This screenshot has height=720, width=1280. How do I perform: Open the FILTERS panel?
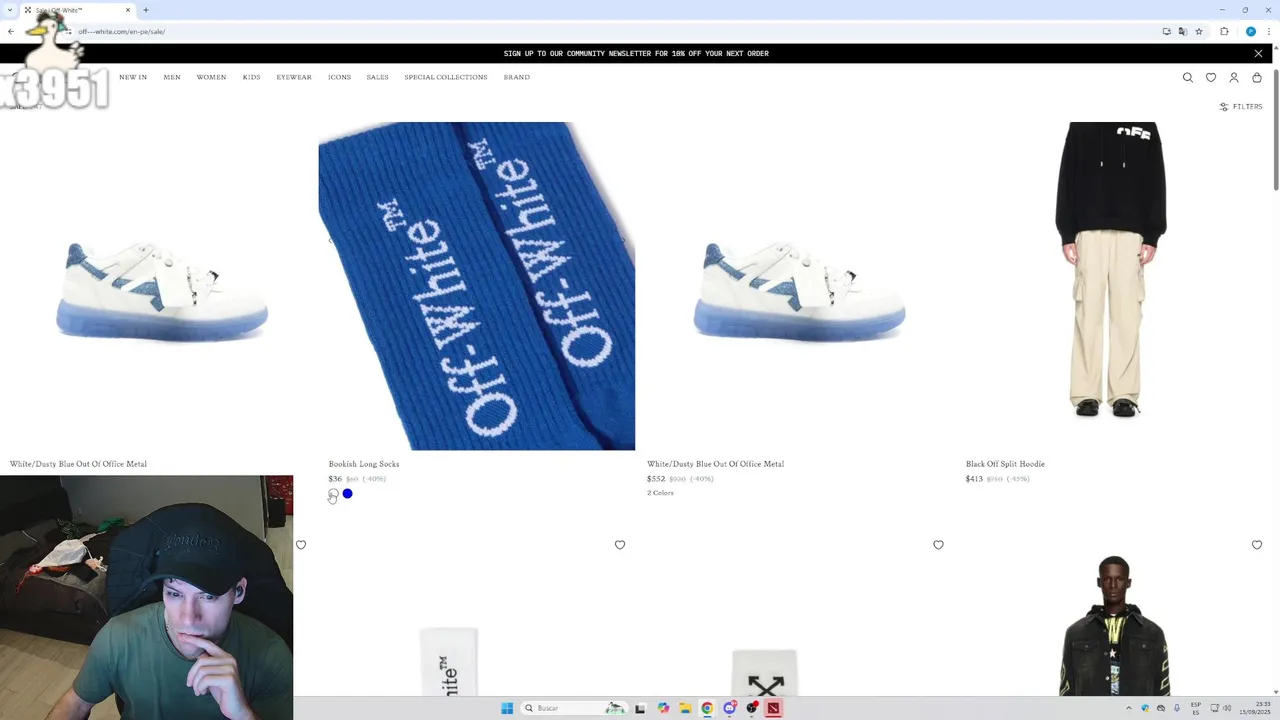point(1241,106)
